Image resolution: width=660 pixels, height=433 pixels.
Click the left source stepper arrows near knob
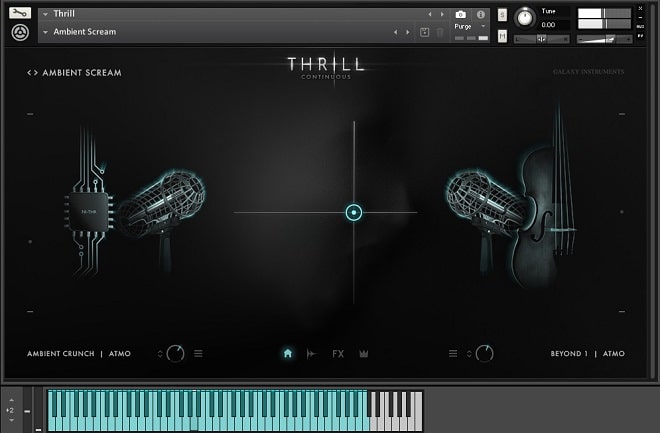click(x=160, y=353)
